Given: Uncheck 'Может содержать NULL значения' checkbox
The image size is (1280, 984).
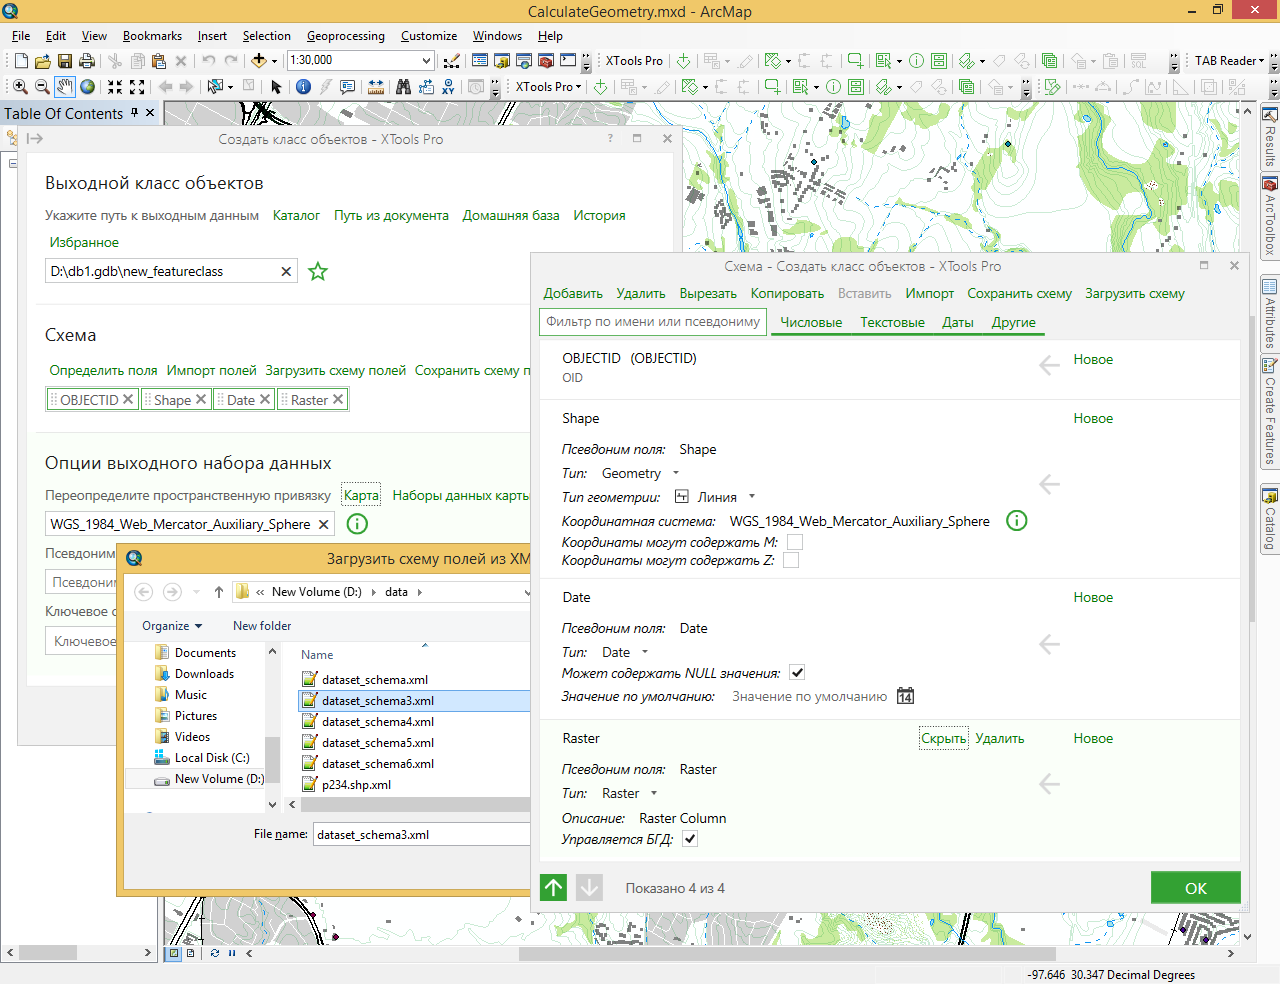Looking at the screenshot, I should tap(797, 673).
